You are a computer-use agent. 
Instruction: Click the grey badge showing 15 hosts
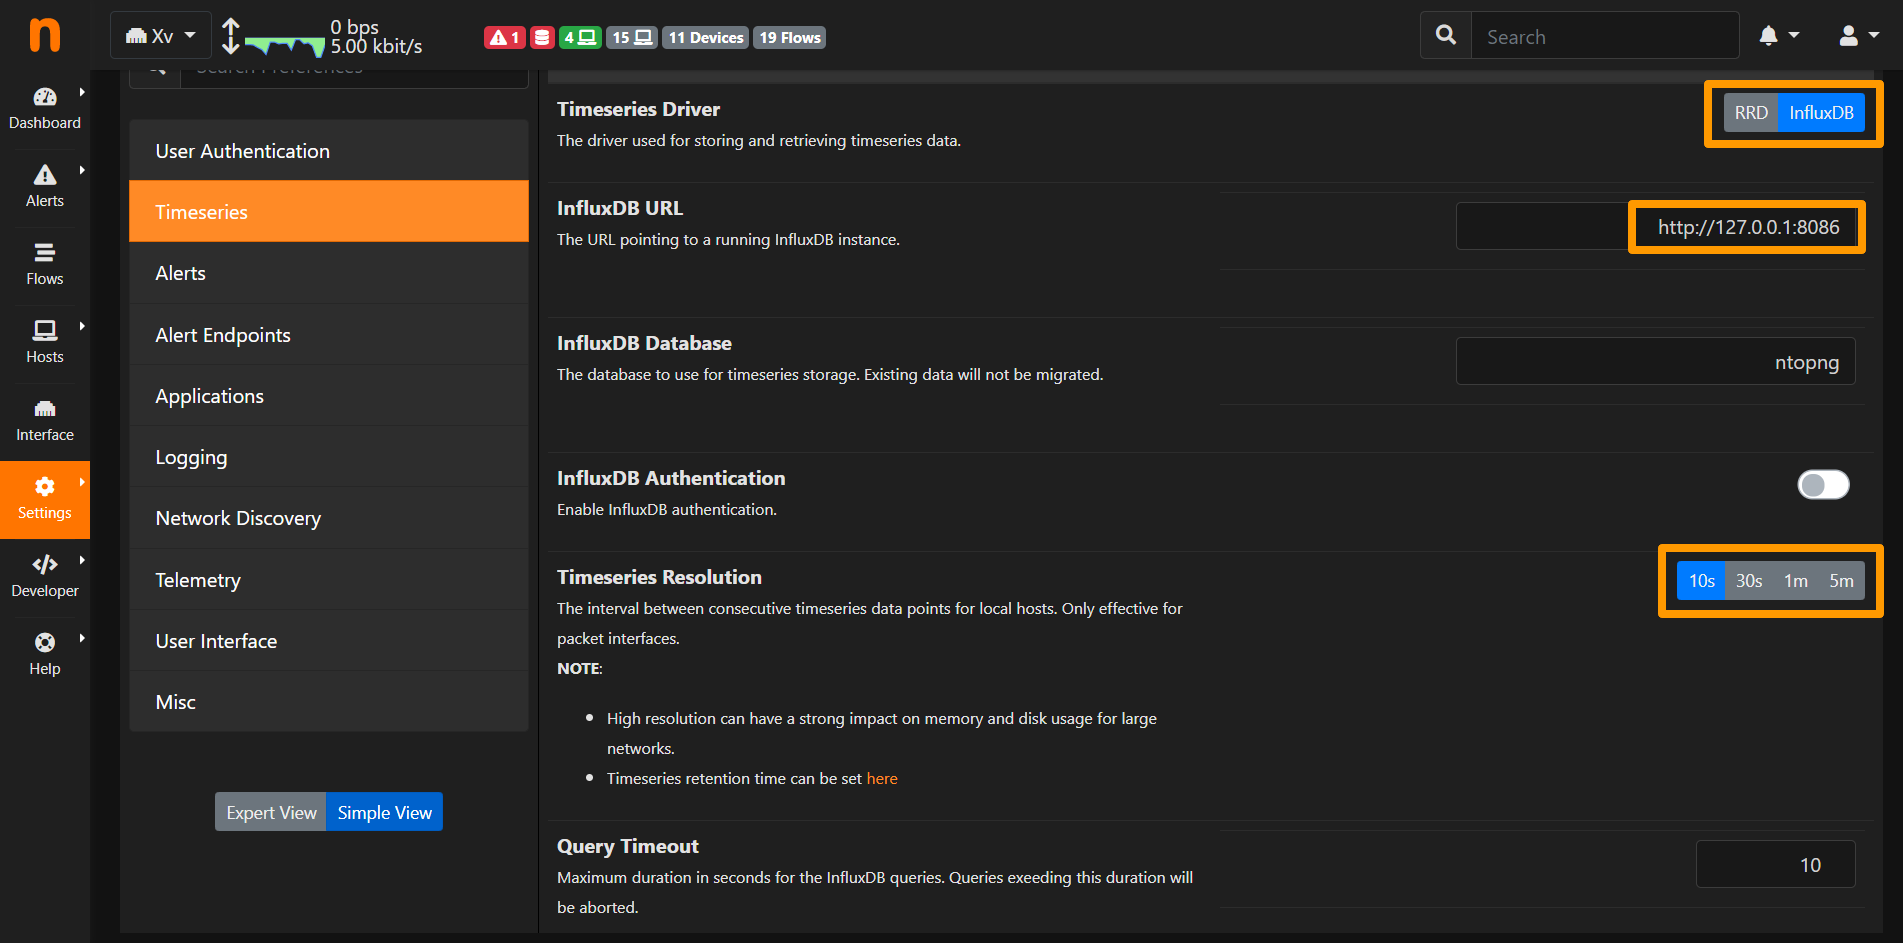pyautogui.click(x=633, y=38)
